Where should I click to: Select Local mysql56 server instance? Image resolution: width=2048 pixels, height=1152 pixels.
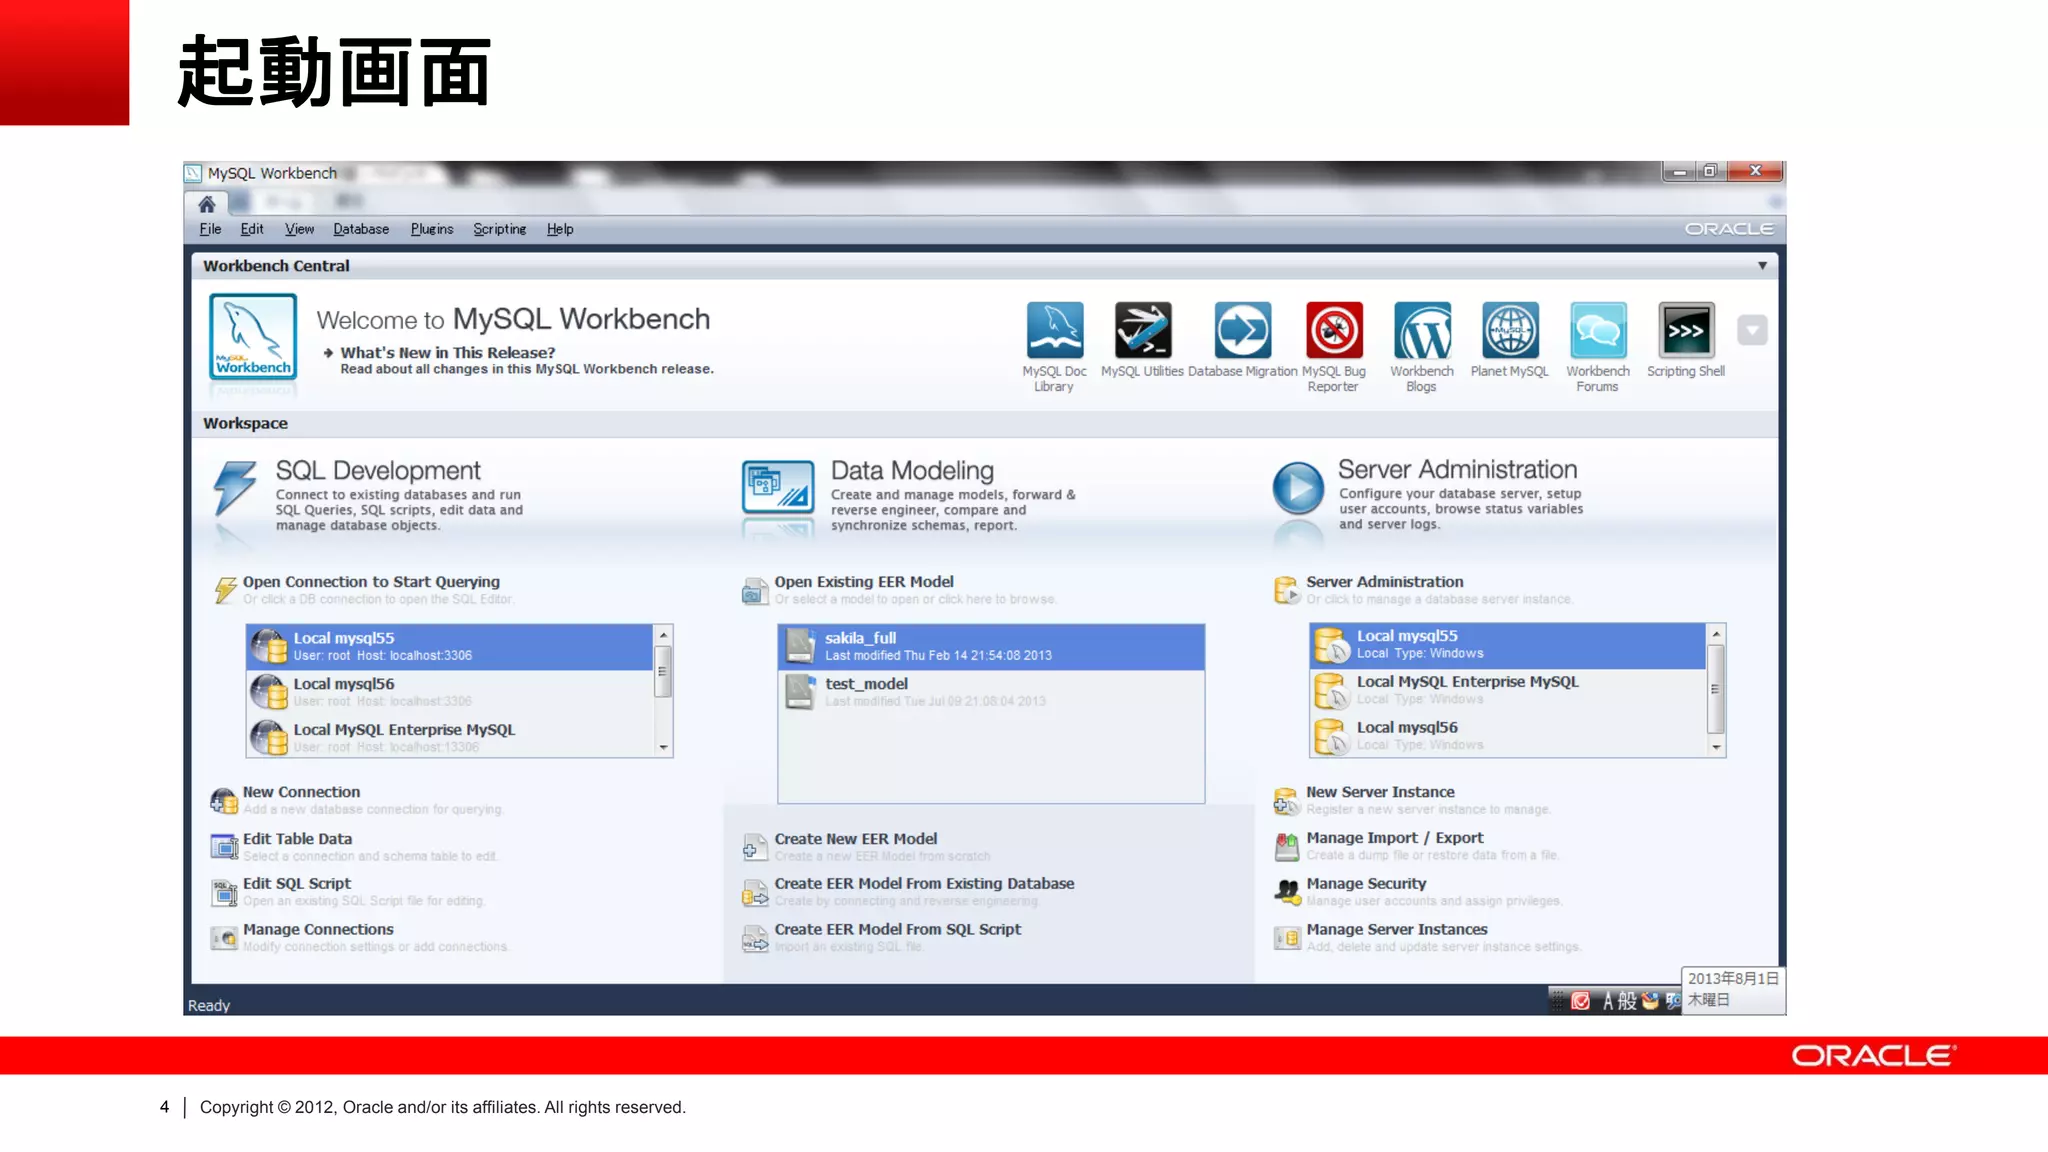(x=1507, y=735)
